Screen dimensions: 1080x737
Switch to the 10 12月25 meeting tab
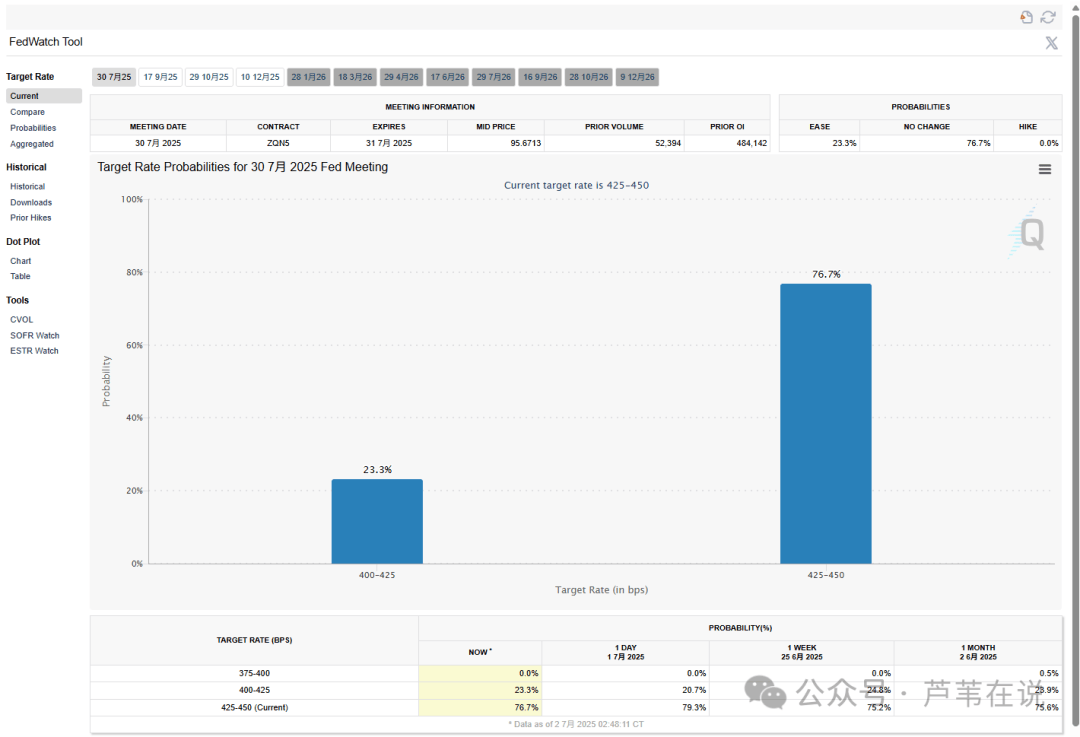click(x=260, y=77)
